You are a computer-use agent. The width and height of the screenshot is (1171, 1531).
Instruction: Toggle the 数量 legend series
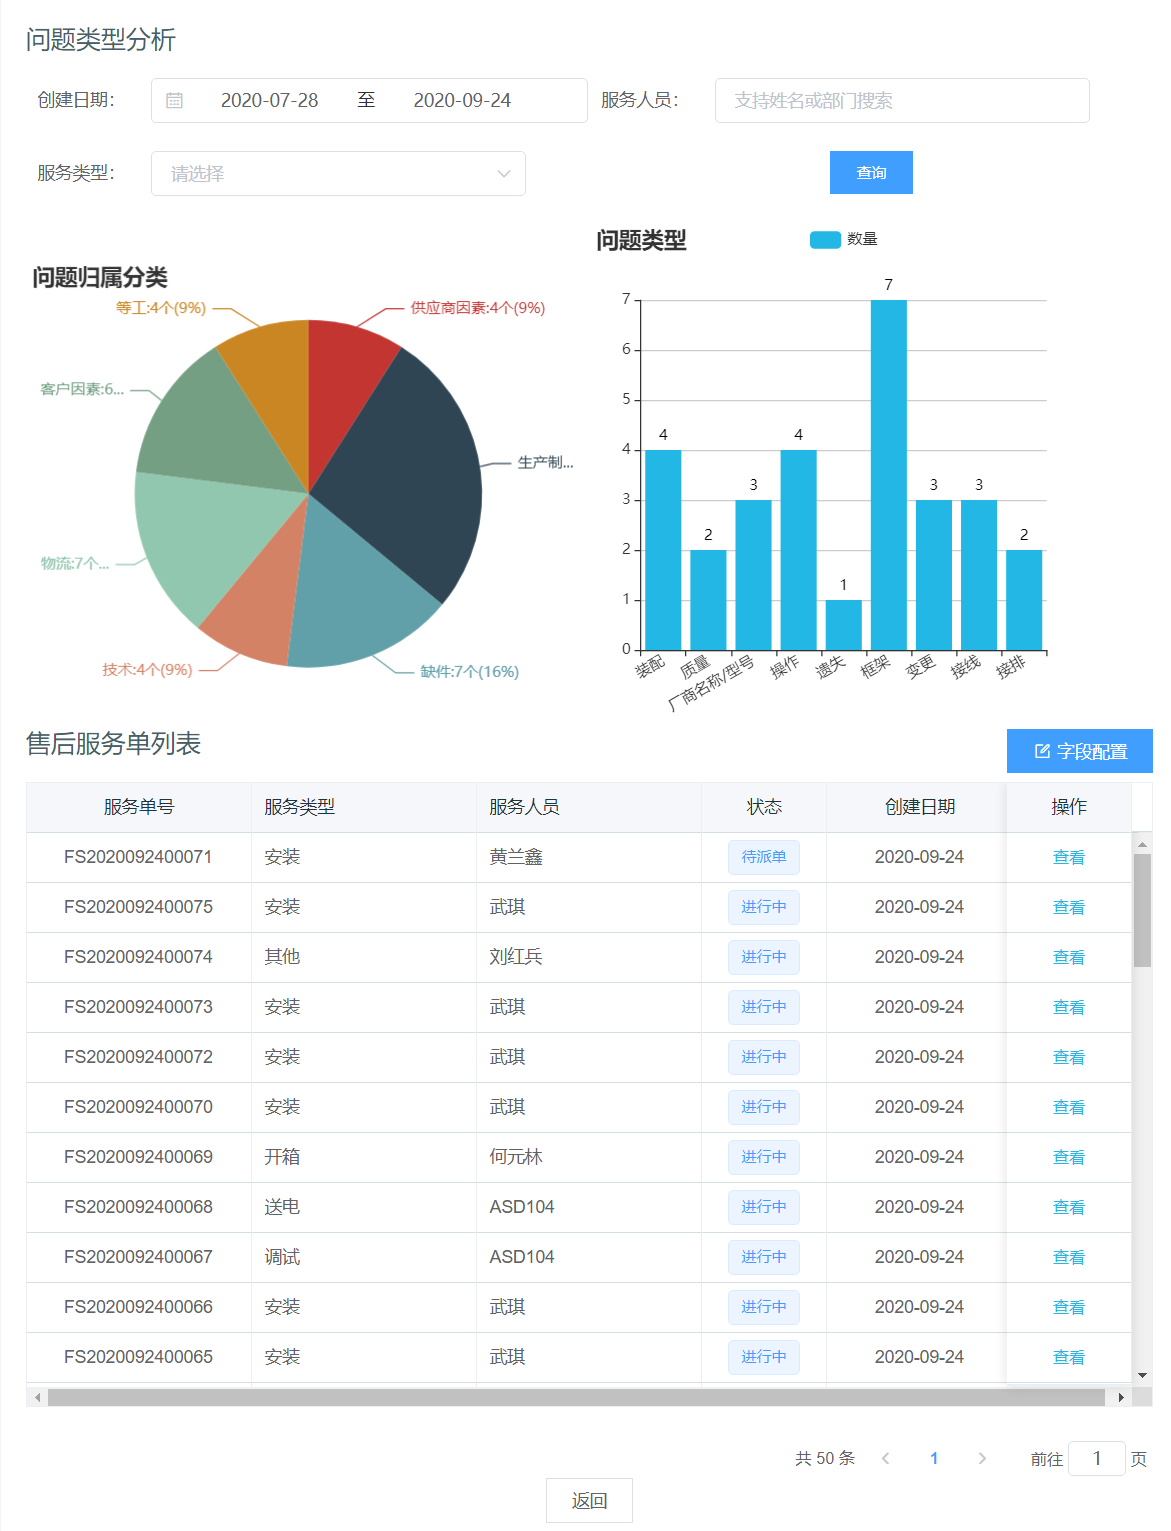[825, 239]
